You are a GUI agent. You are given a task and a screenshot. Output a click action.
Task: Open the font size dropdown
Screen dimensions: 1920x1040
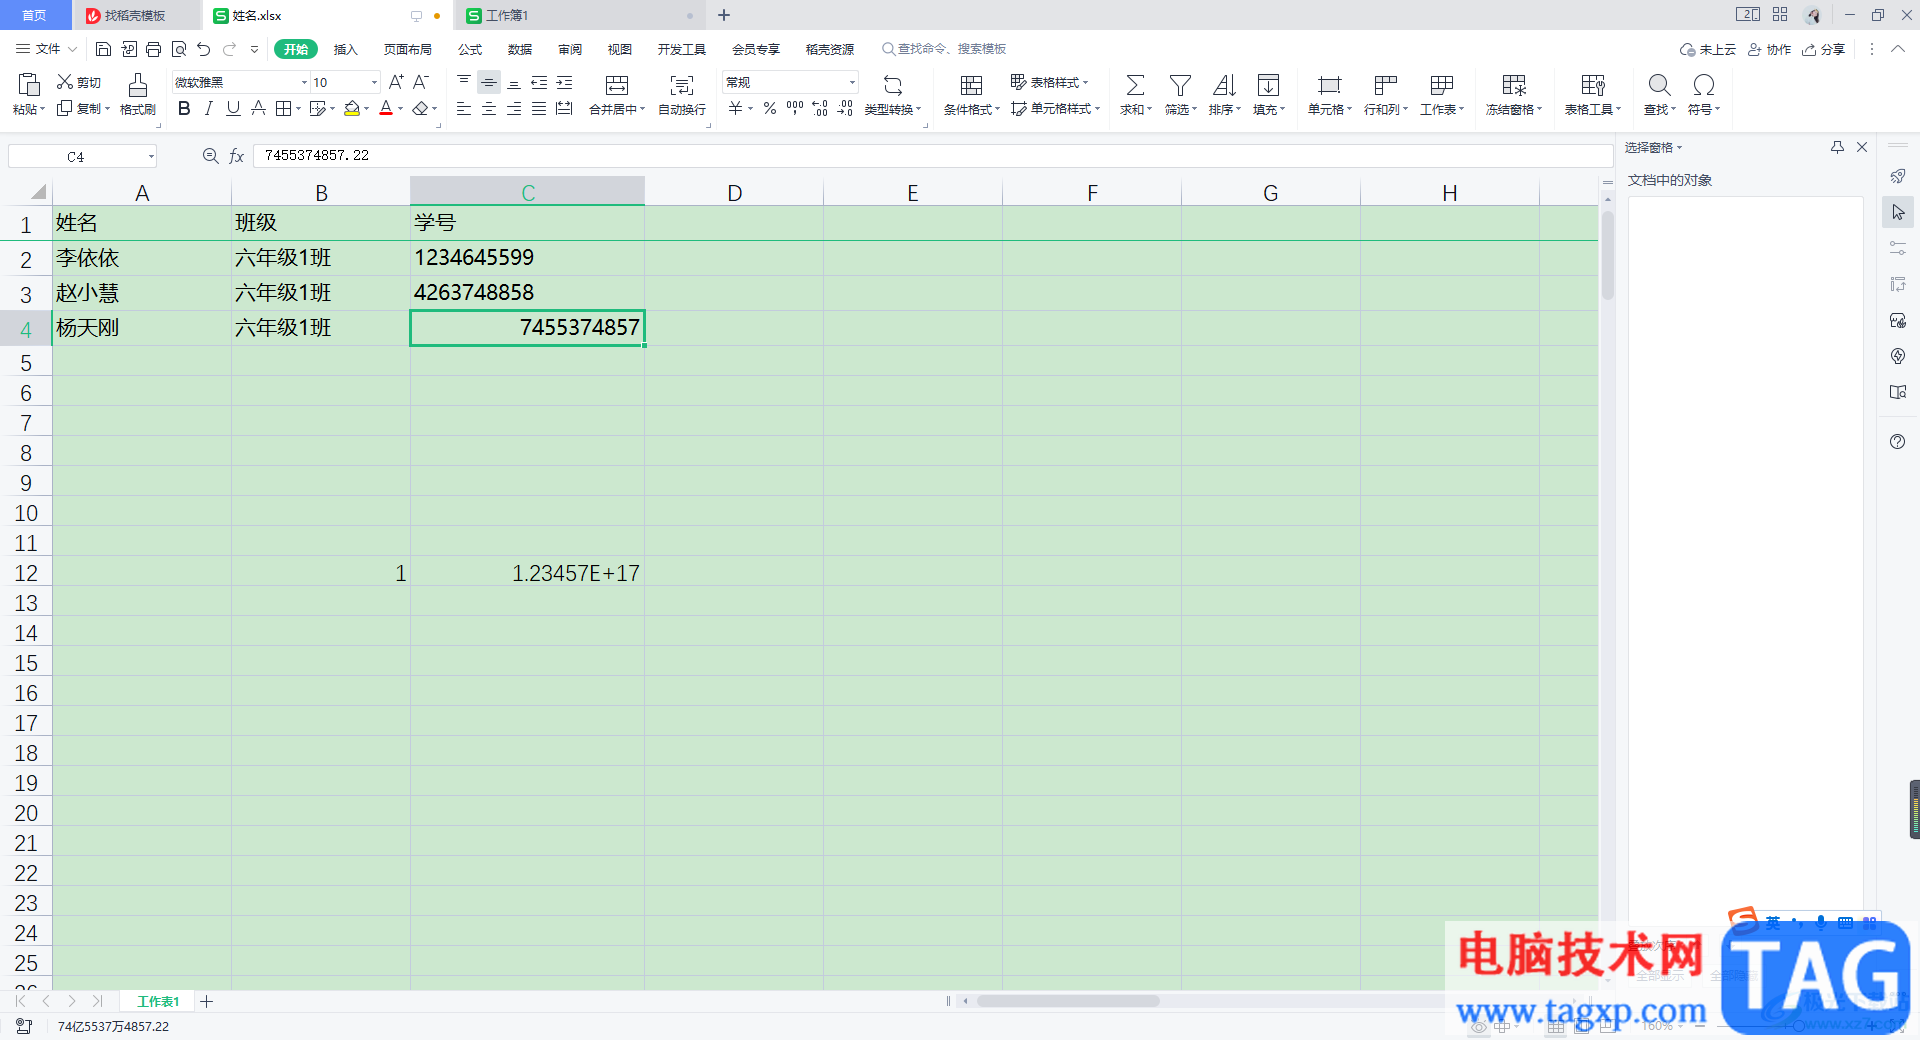(x=374, y=82)
